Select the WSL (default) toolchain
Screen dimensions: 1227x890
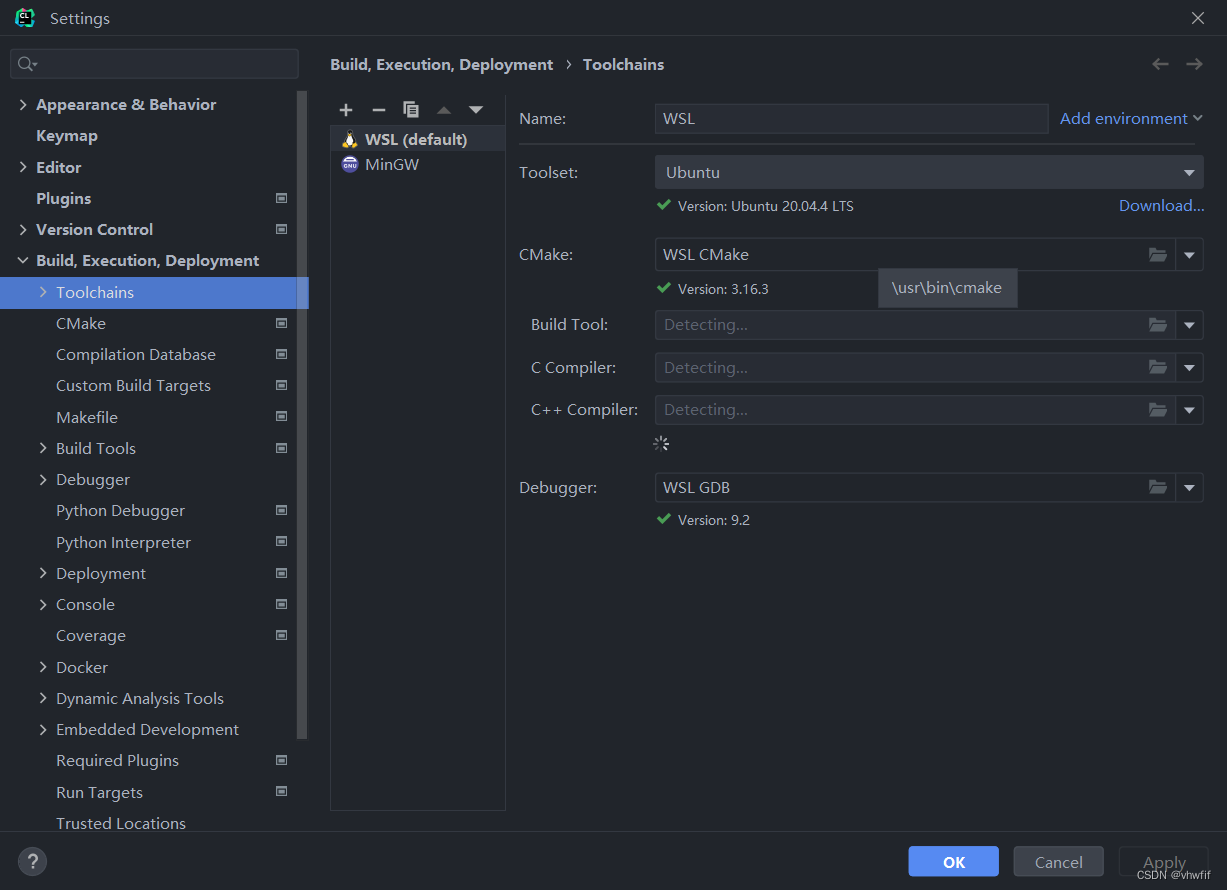(417, 139)
